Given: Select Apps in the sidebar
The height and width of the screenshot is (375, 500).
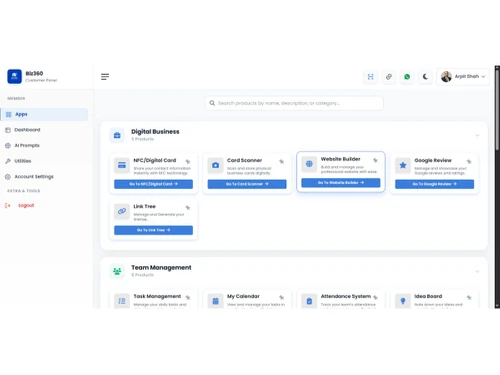Looking at the screenshot, I should click(44, 114).
